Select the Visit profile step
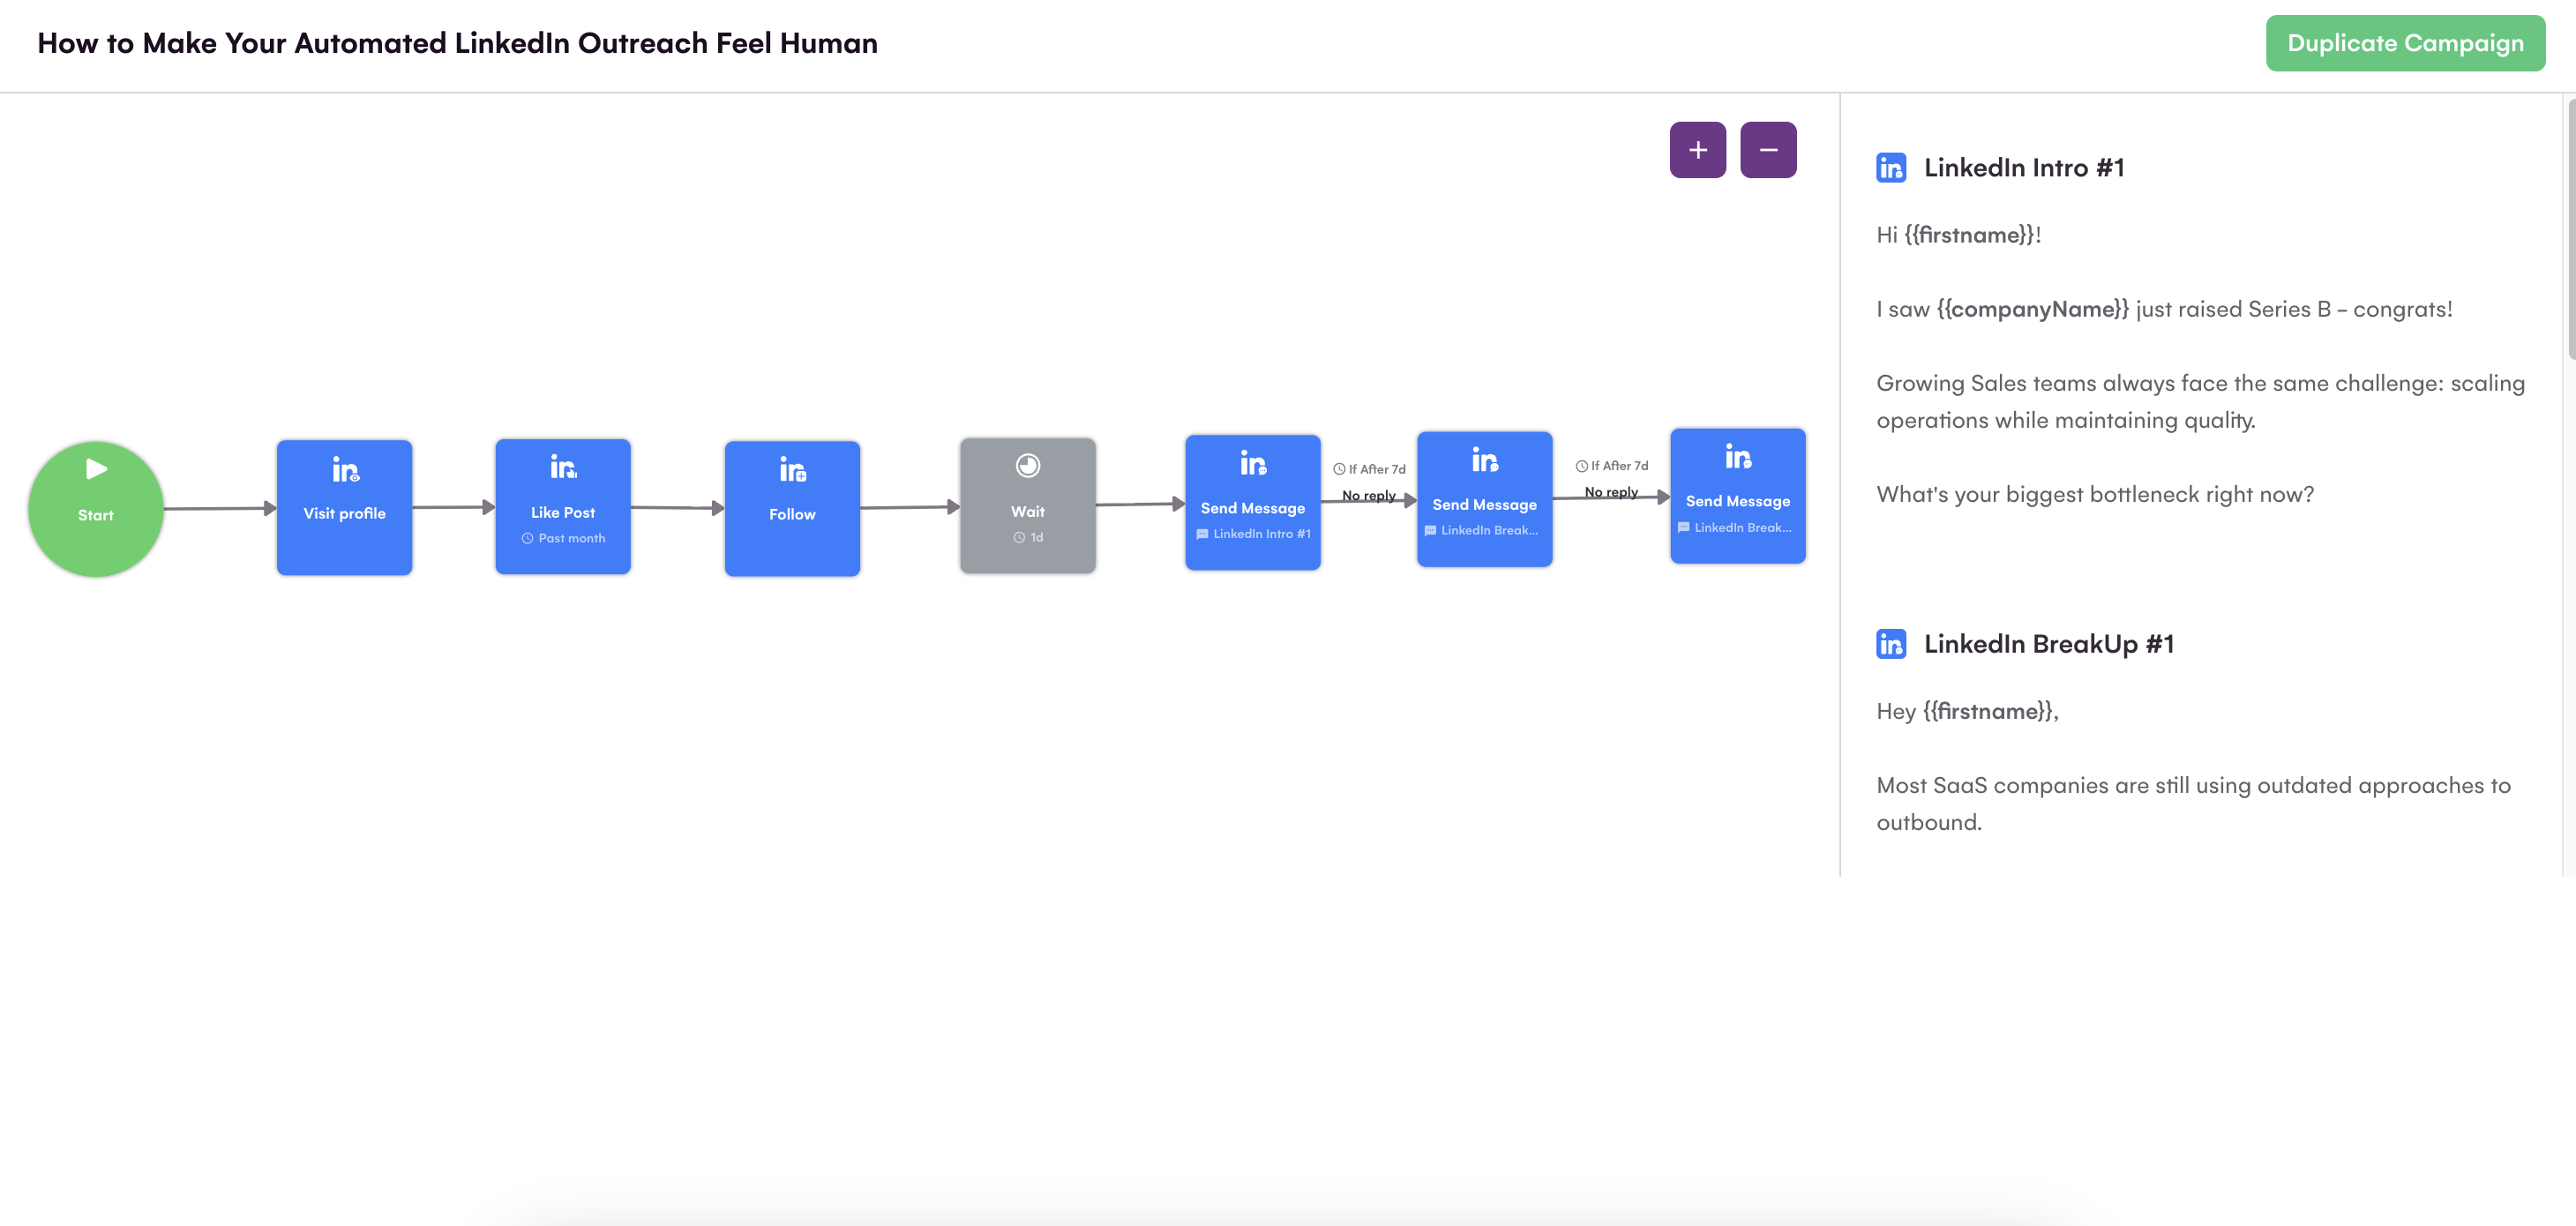2576x1226 pixels. [344, 507]
